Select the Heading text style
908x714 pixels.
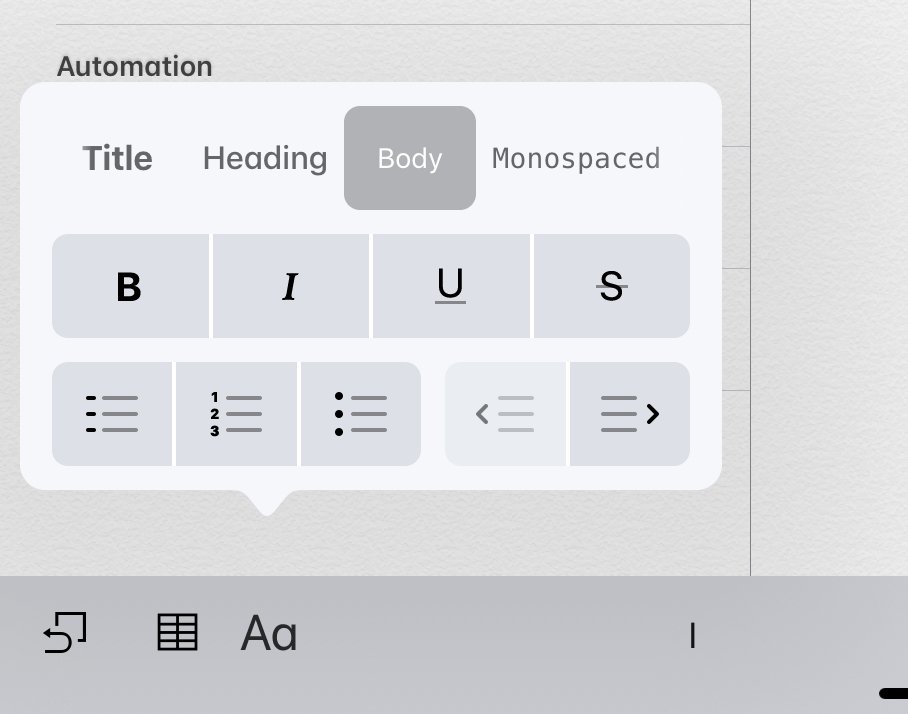pos(265,158)
